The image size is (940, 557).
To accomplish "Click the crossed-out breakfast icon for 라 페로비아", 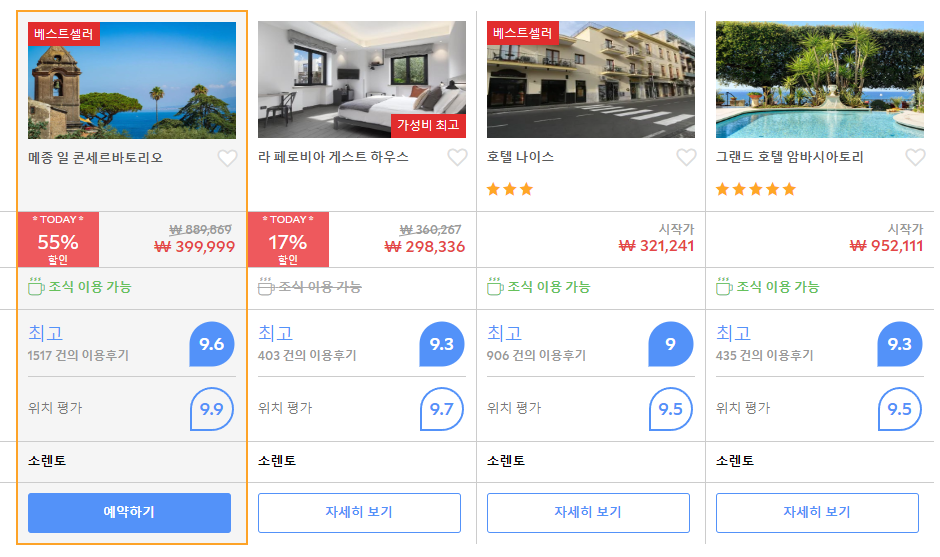I will 266,287.
